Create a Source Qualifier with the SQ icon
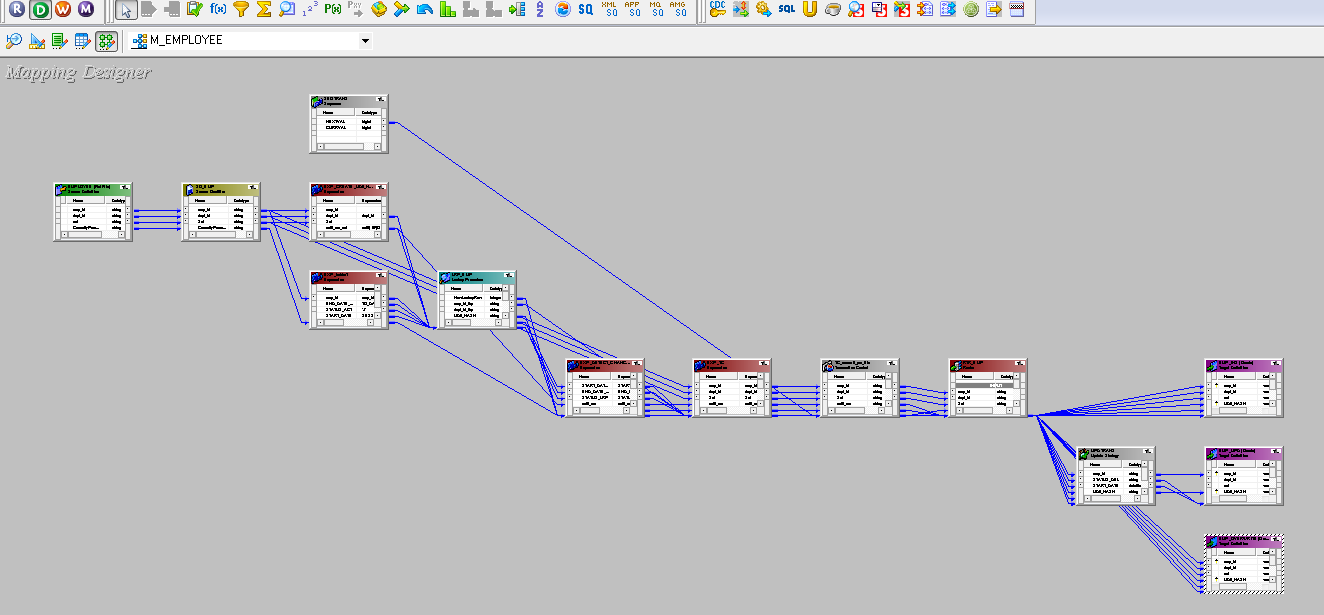Image resolution: width=1324 pixels, height=615 pixels. [584, 11]
